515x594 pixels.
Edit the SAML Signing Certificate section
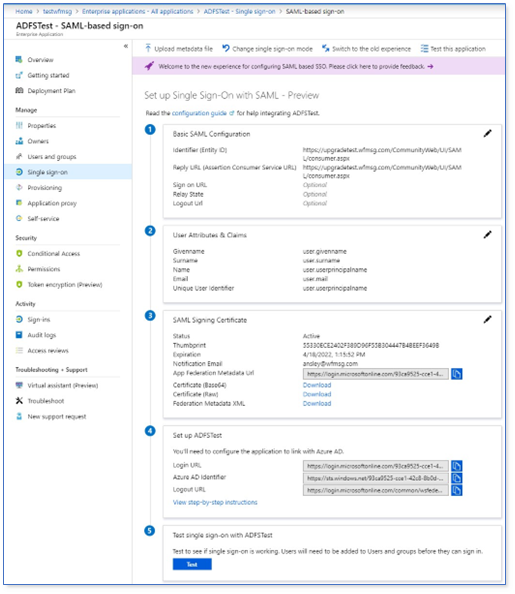coord(487,320)
